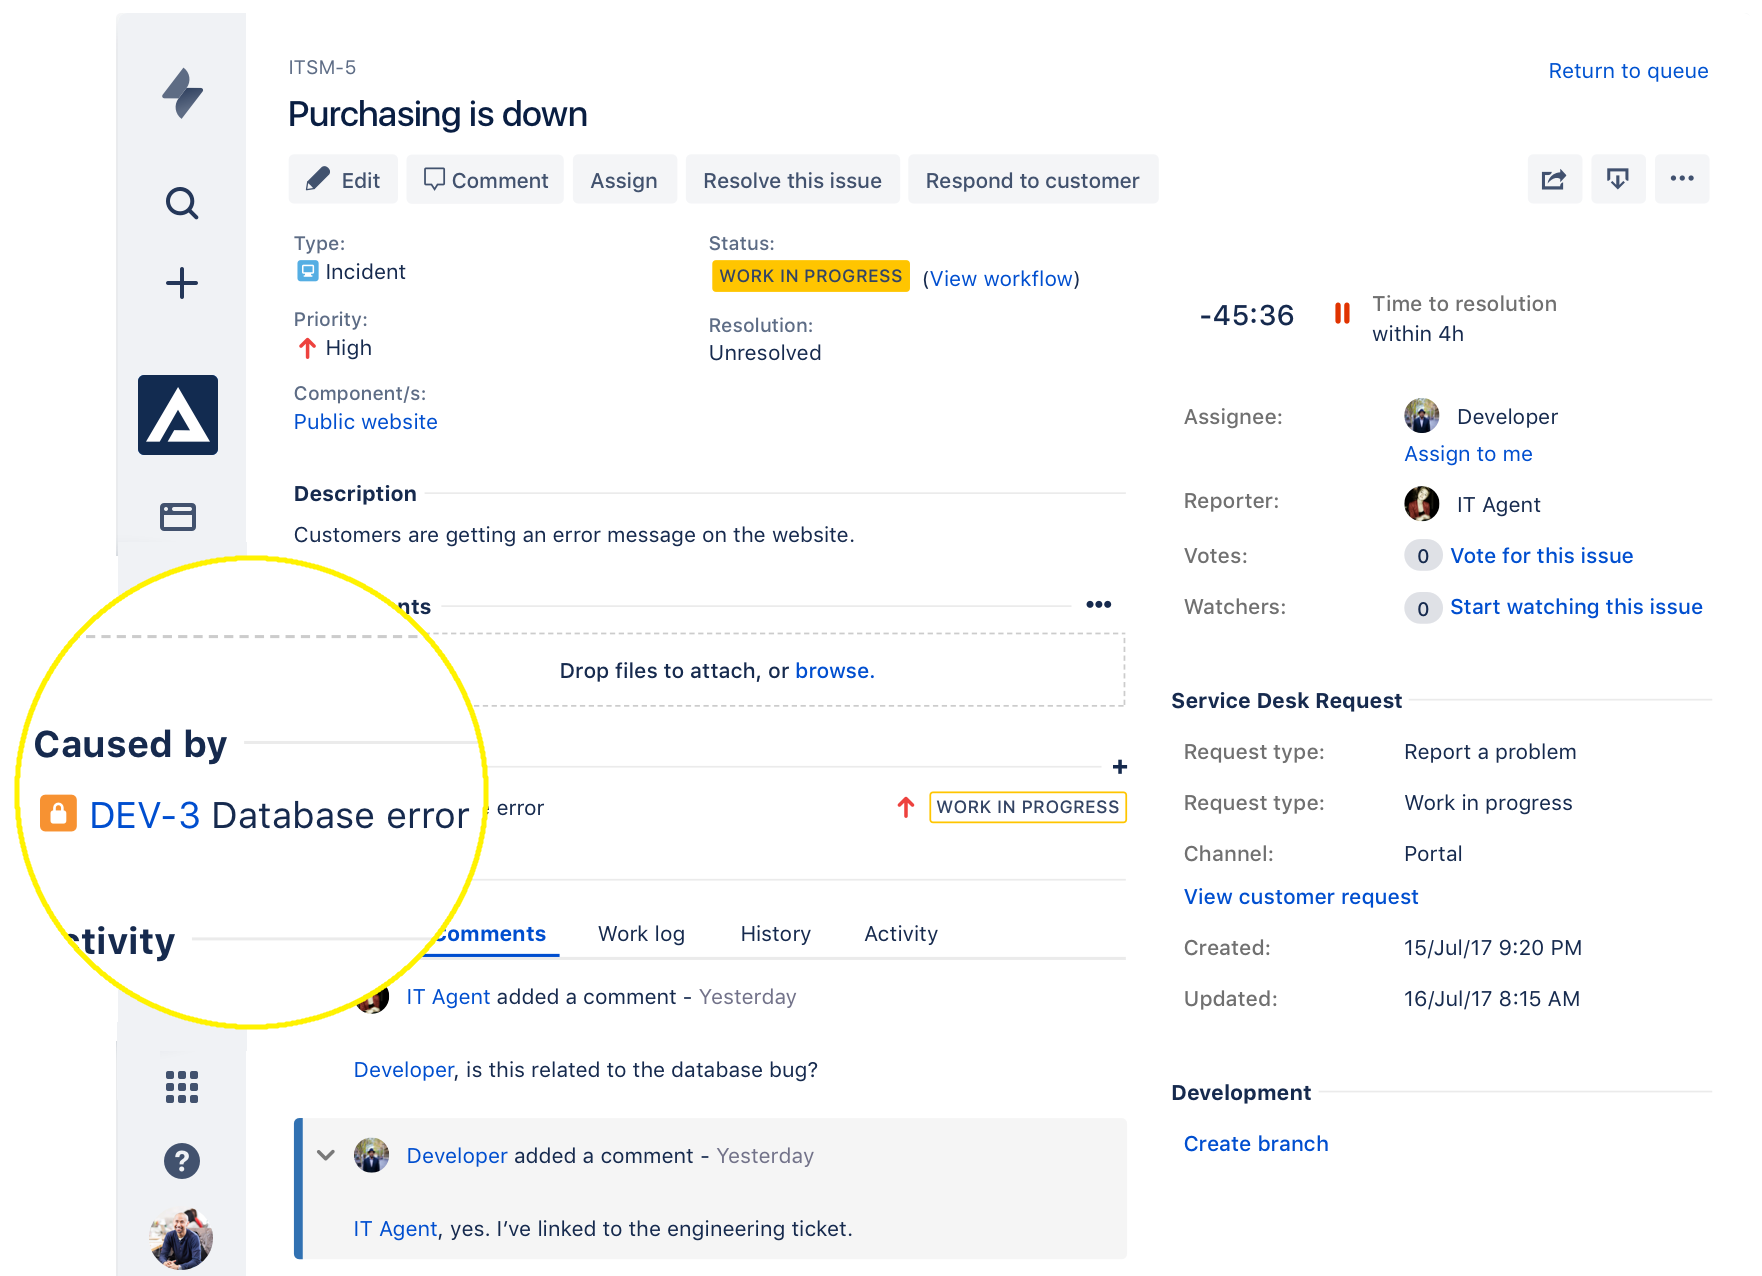This screenshot has height=1276, width=1762.
Task: Click the linked issue's red priority arrow
Action: [906, 807]
